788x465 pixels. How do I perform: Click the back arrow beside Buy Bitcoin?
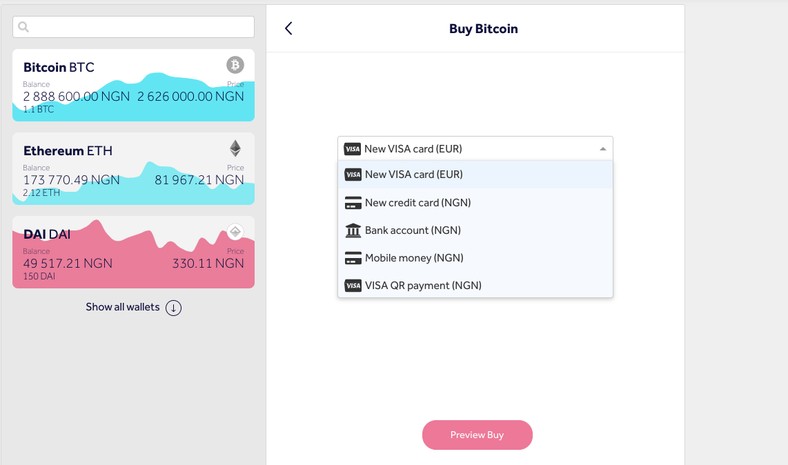(x=289, y=29)
